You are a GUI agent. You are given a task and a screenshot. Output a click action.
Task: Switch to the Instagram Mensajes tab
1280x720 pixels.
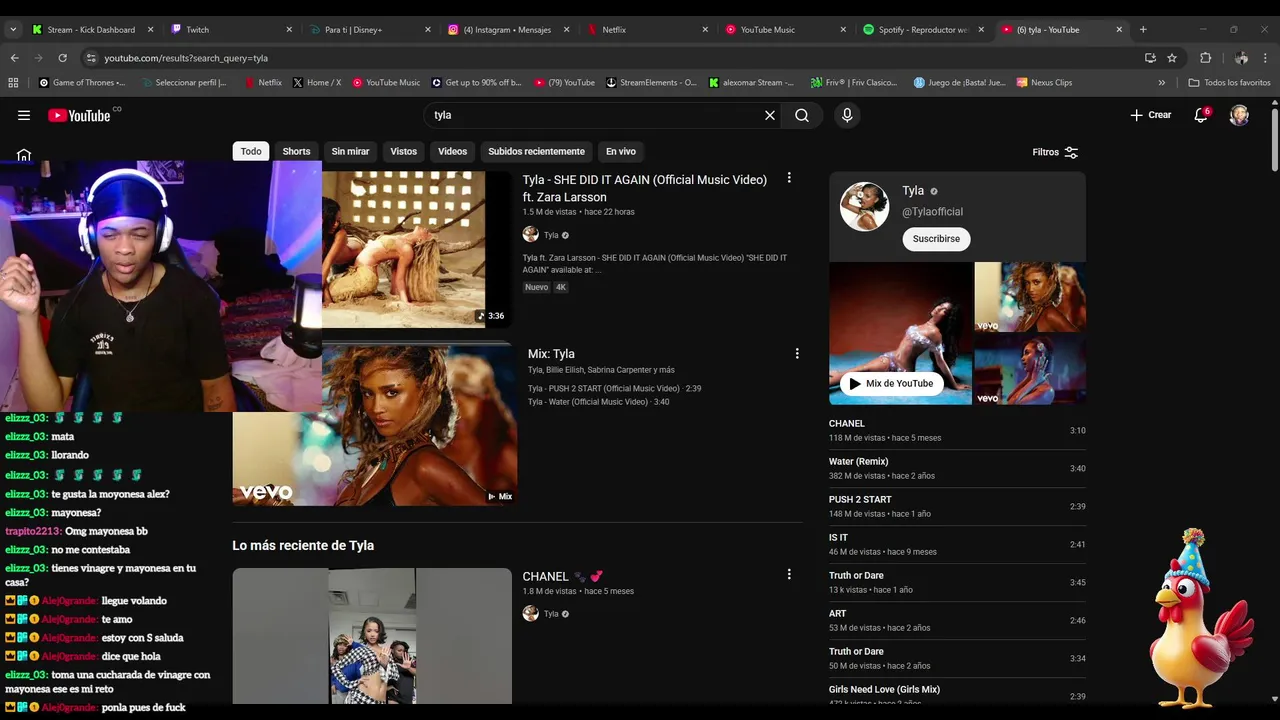click(x=508, y=30)
